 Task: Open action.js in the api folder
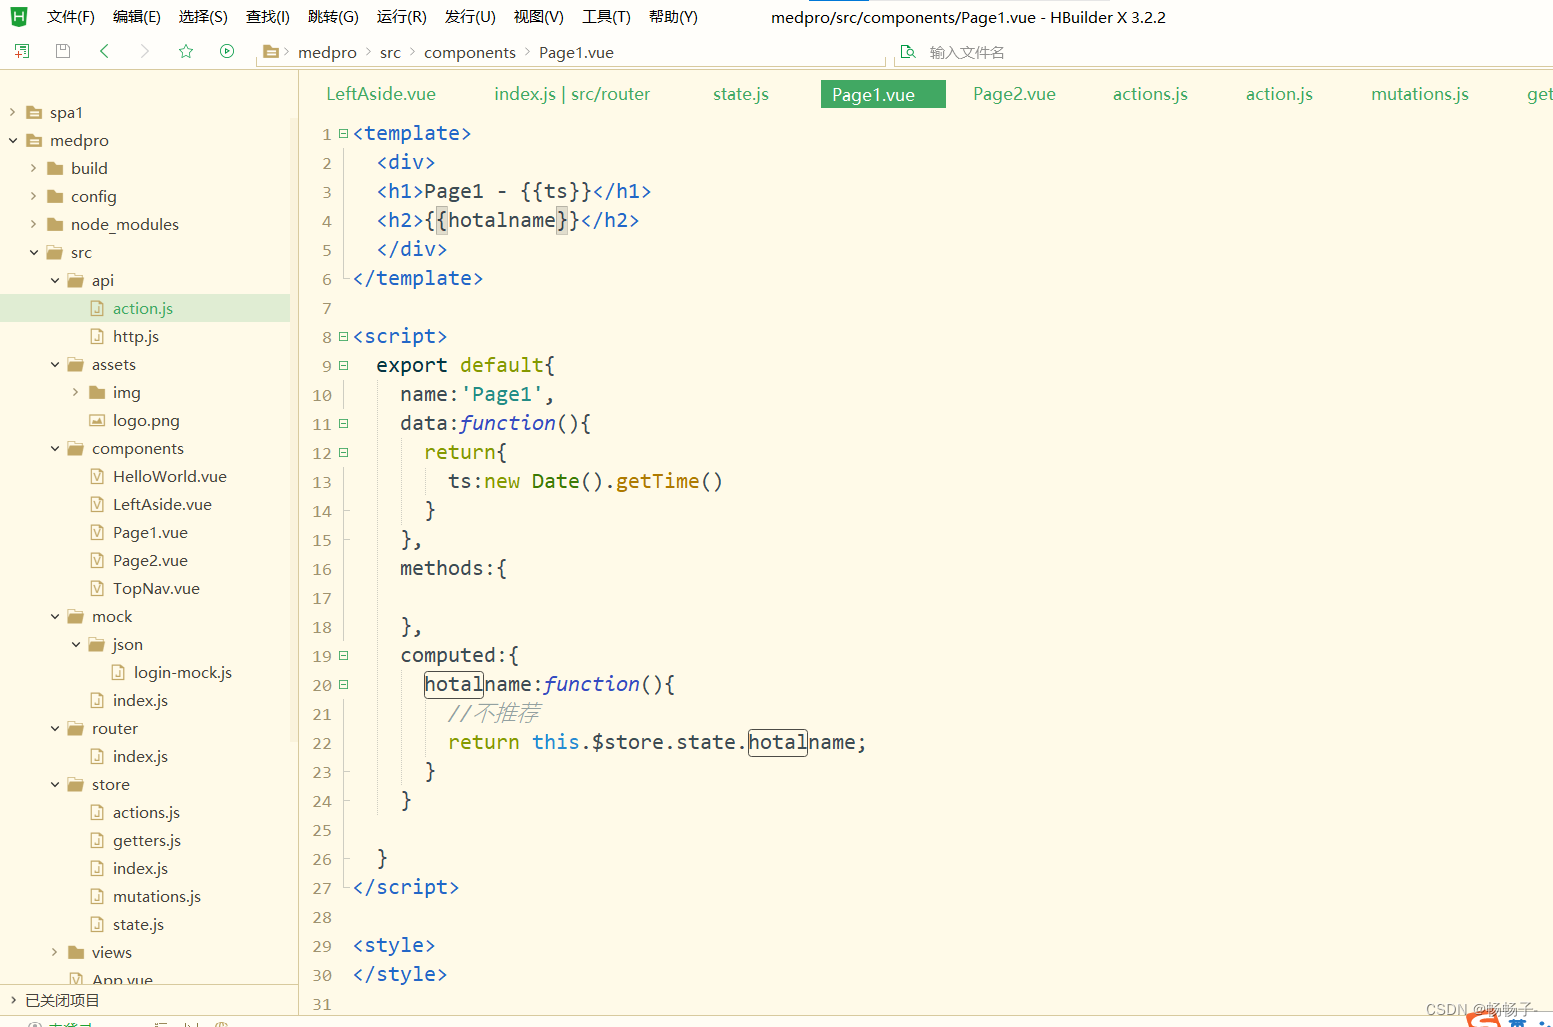tap(145, 308)
